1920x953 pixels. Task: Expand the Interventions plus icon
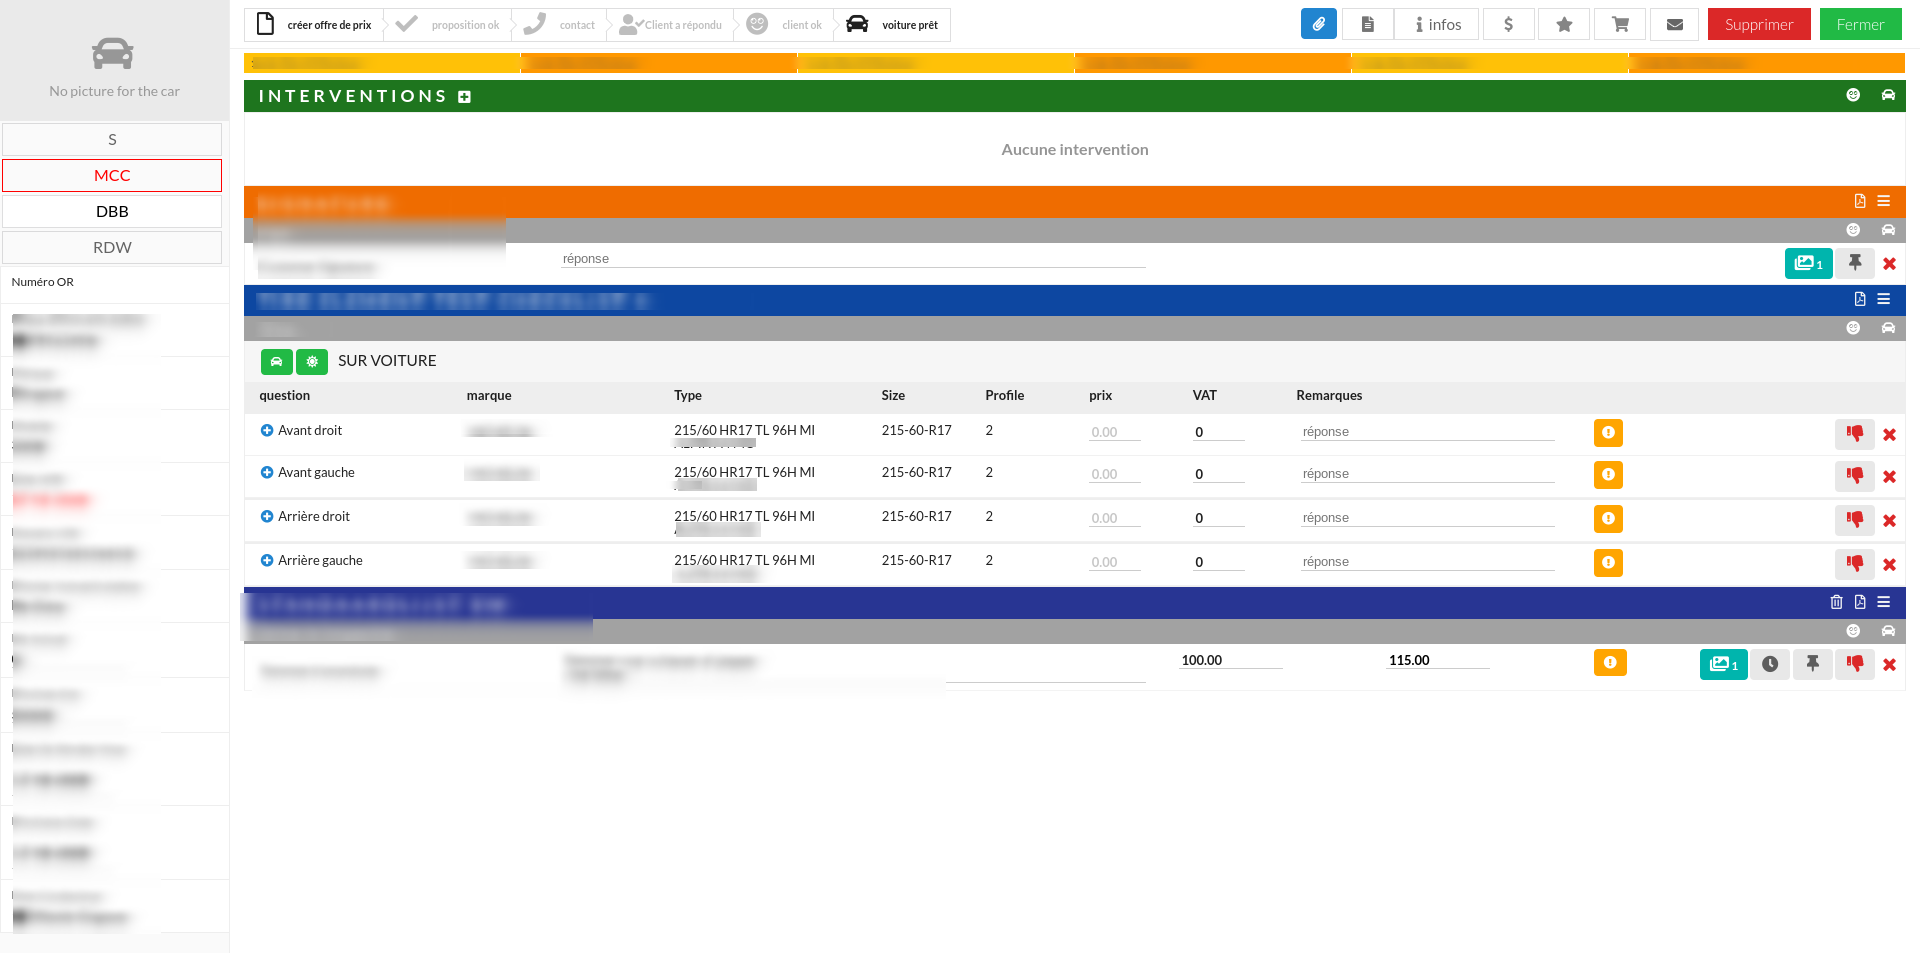point(464,97)
